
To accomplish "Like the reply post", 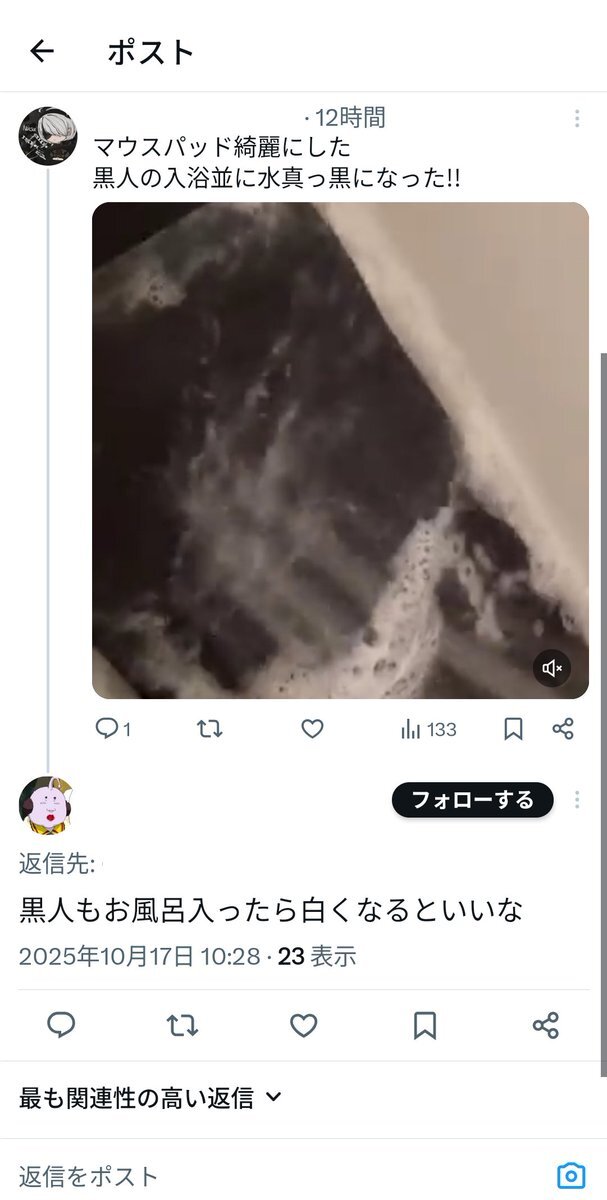I will click(x=304, y=1025).
